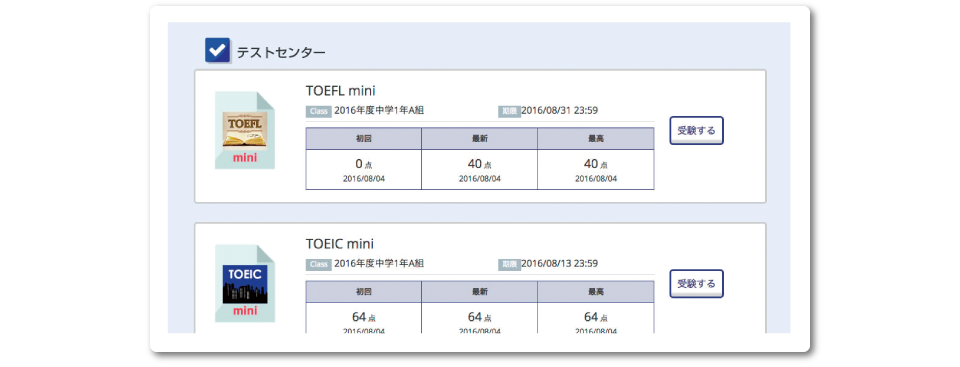960x367 pixels.
Task: Click the TOEIC mini document icon
Action: pos(245,284)
